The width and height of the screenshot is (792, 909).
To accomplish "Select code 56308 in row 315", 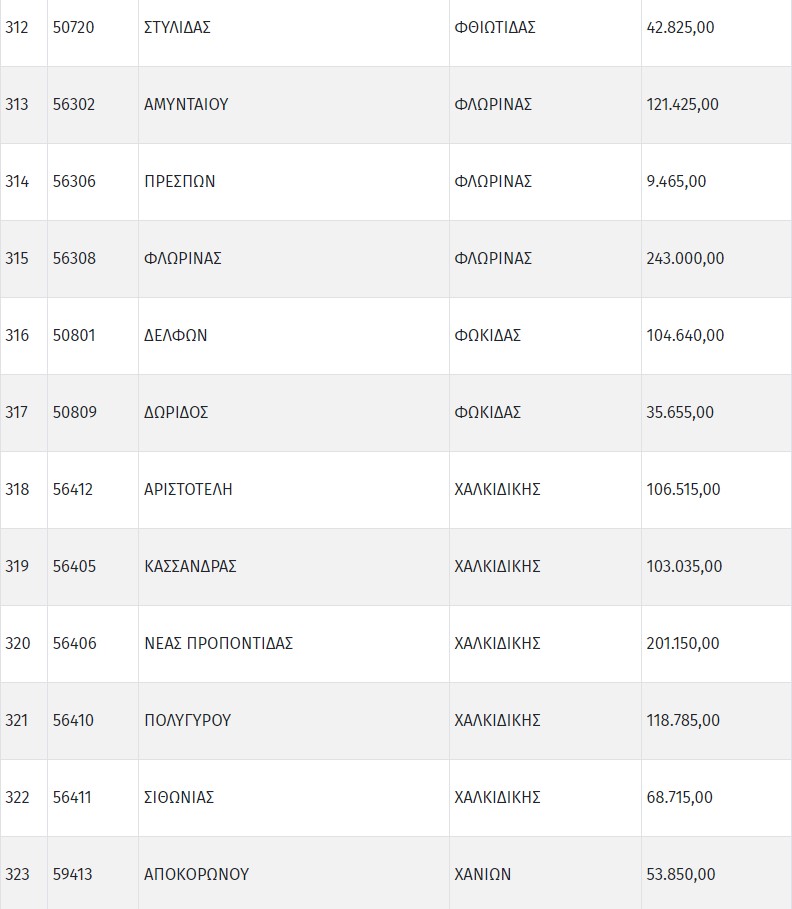I will point(74,258).
